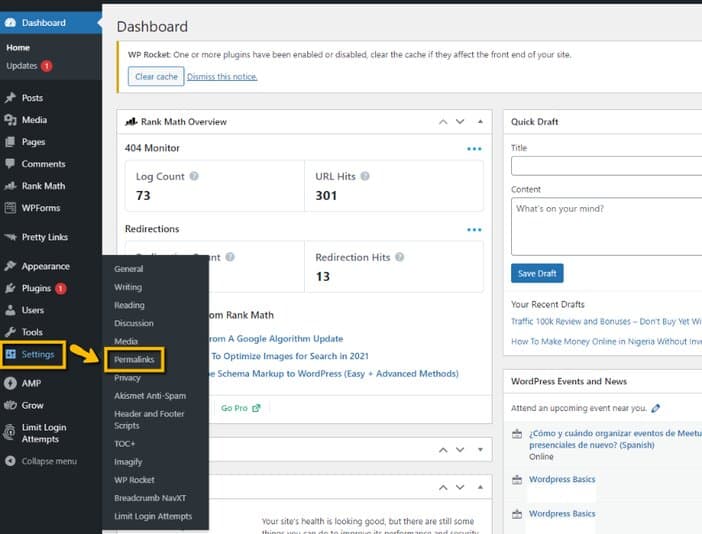Click the Plugins plug icon

(x=10, y=288)
